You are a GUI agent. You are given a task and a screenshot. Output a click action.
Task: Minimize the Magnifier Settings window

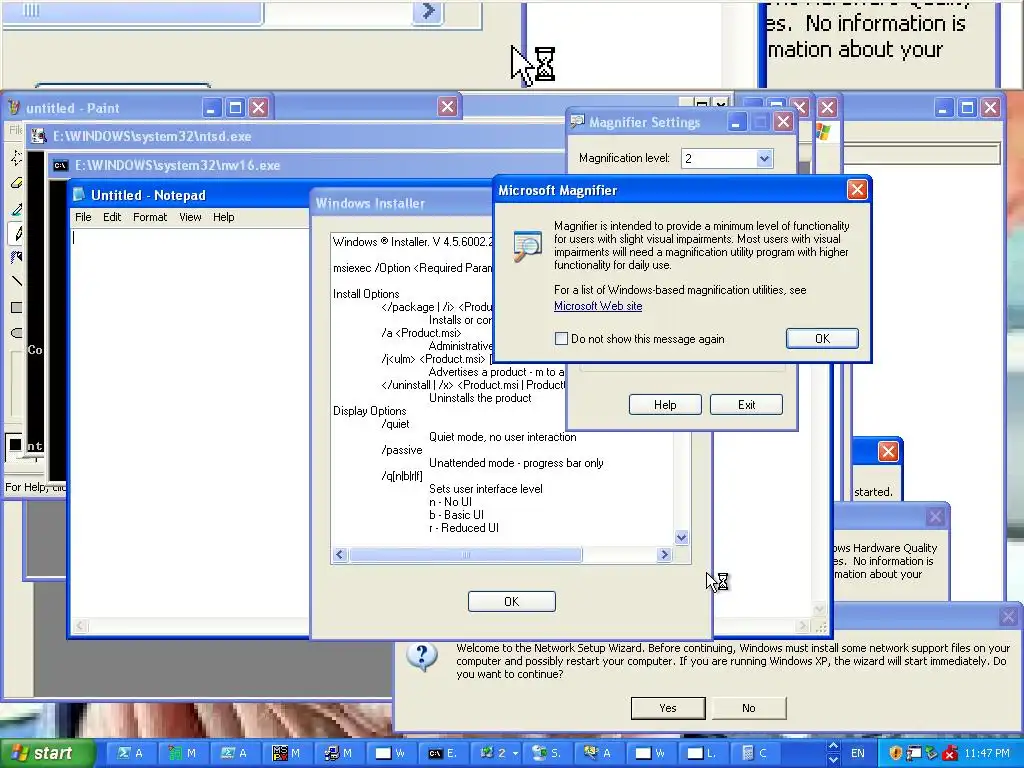point(735,122)
